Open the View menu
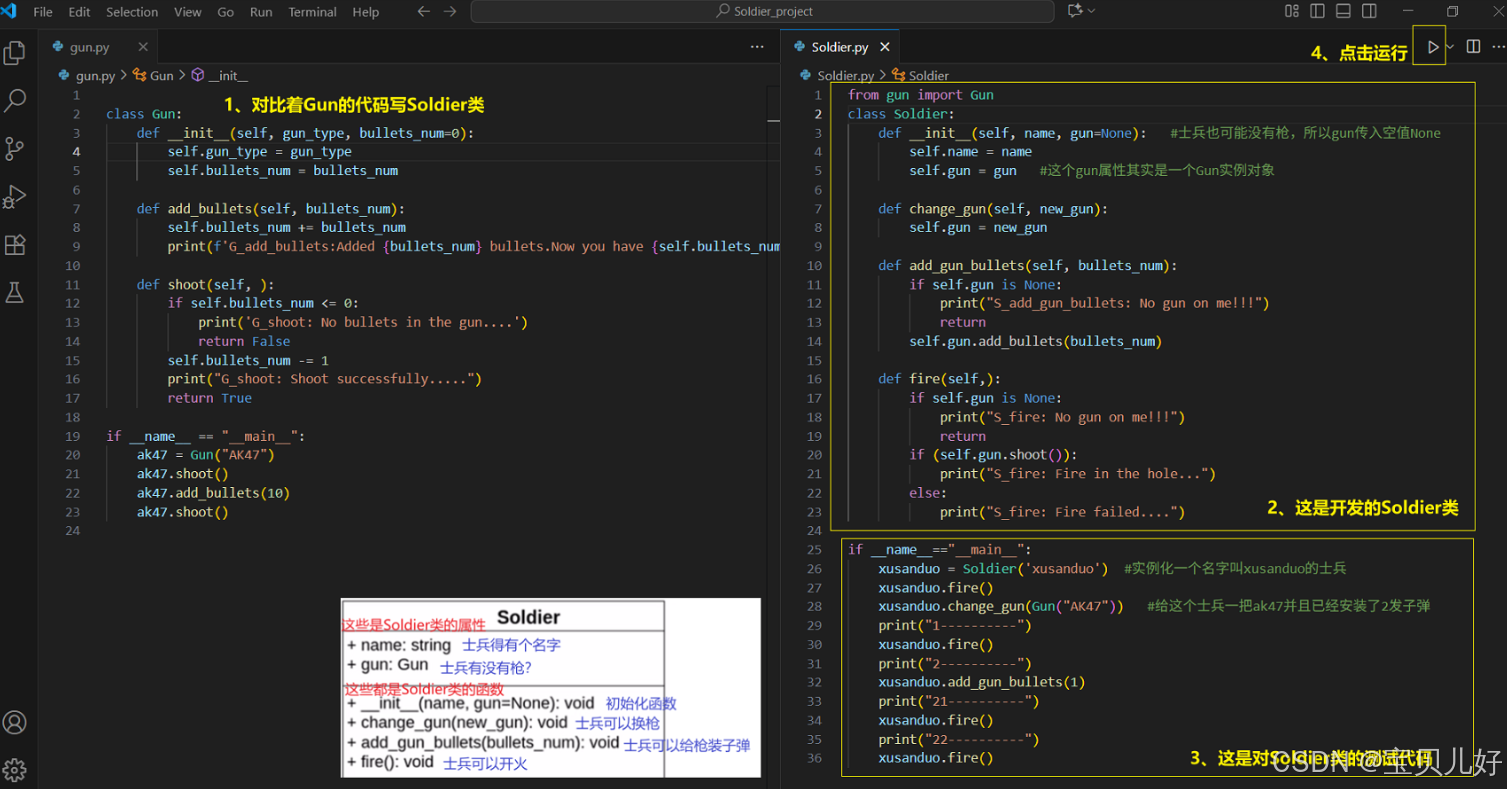This screenshot has width=1507, height=789. [x=188, y=12]
